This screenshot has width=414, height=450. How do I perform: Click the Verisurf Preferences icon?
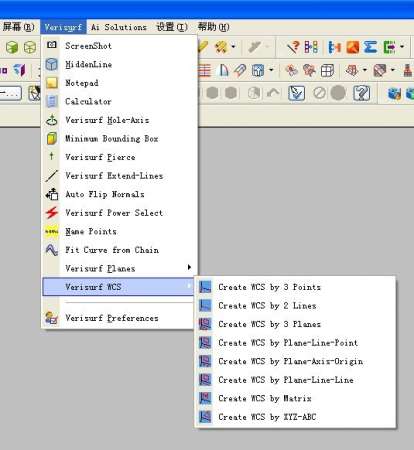pyautogui.click(x=52, y=318)
